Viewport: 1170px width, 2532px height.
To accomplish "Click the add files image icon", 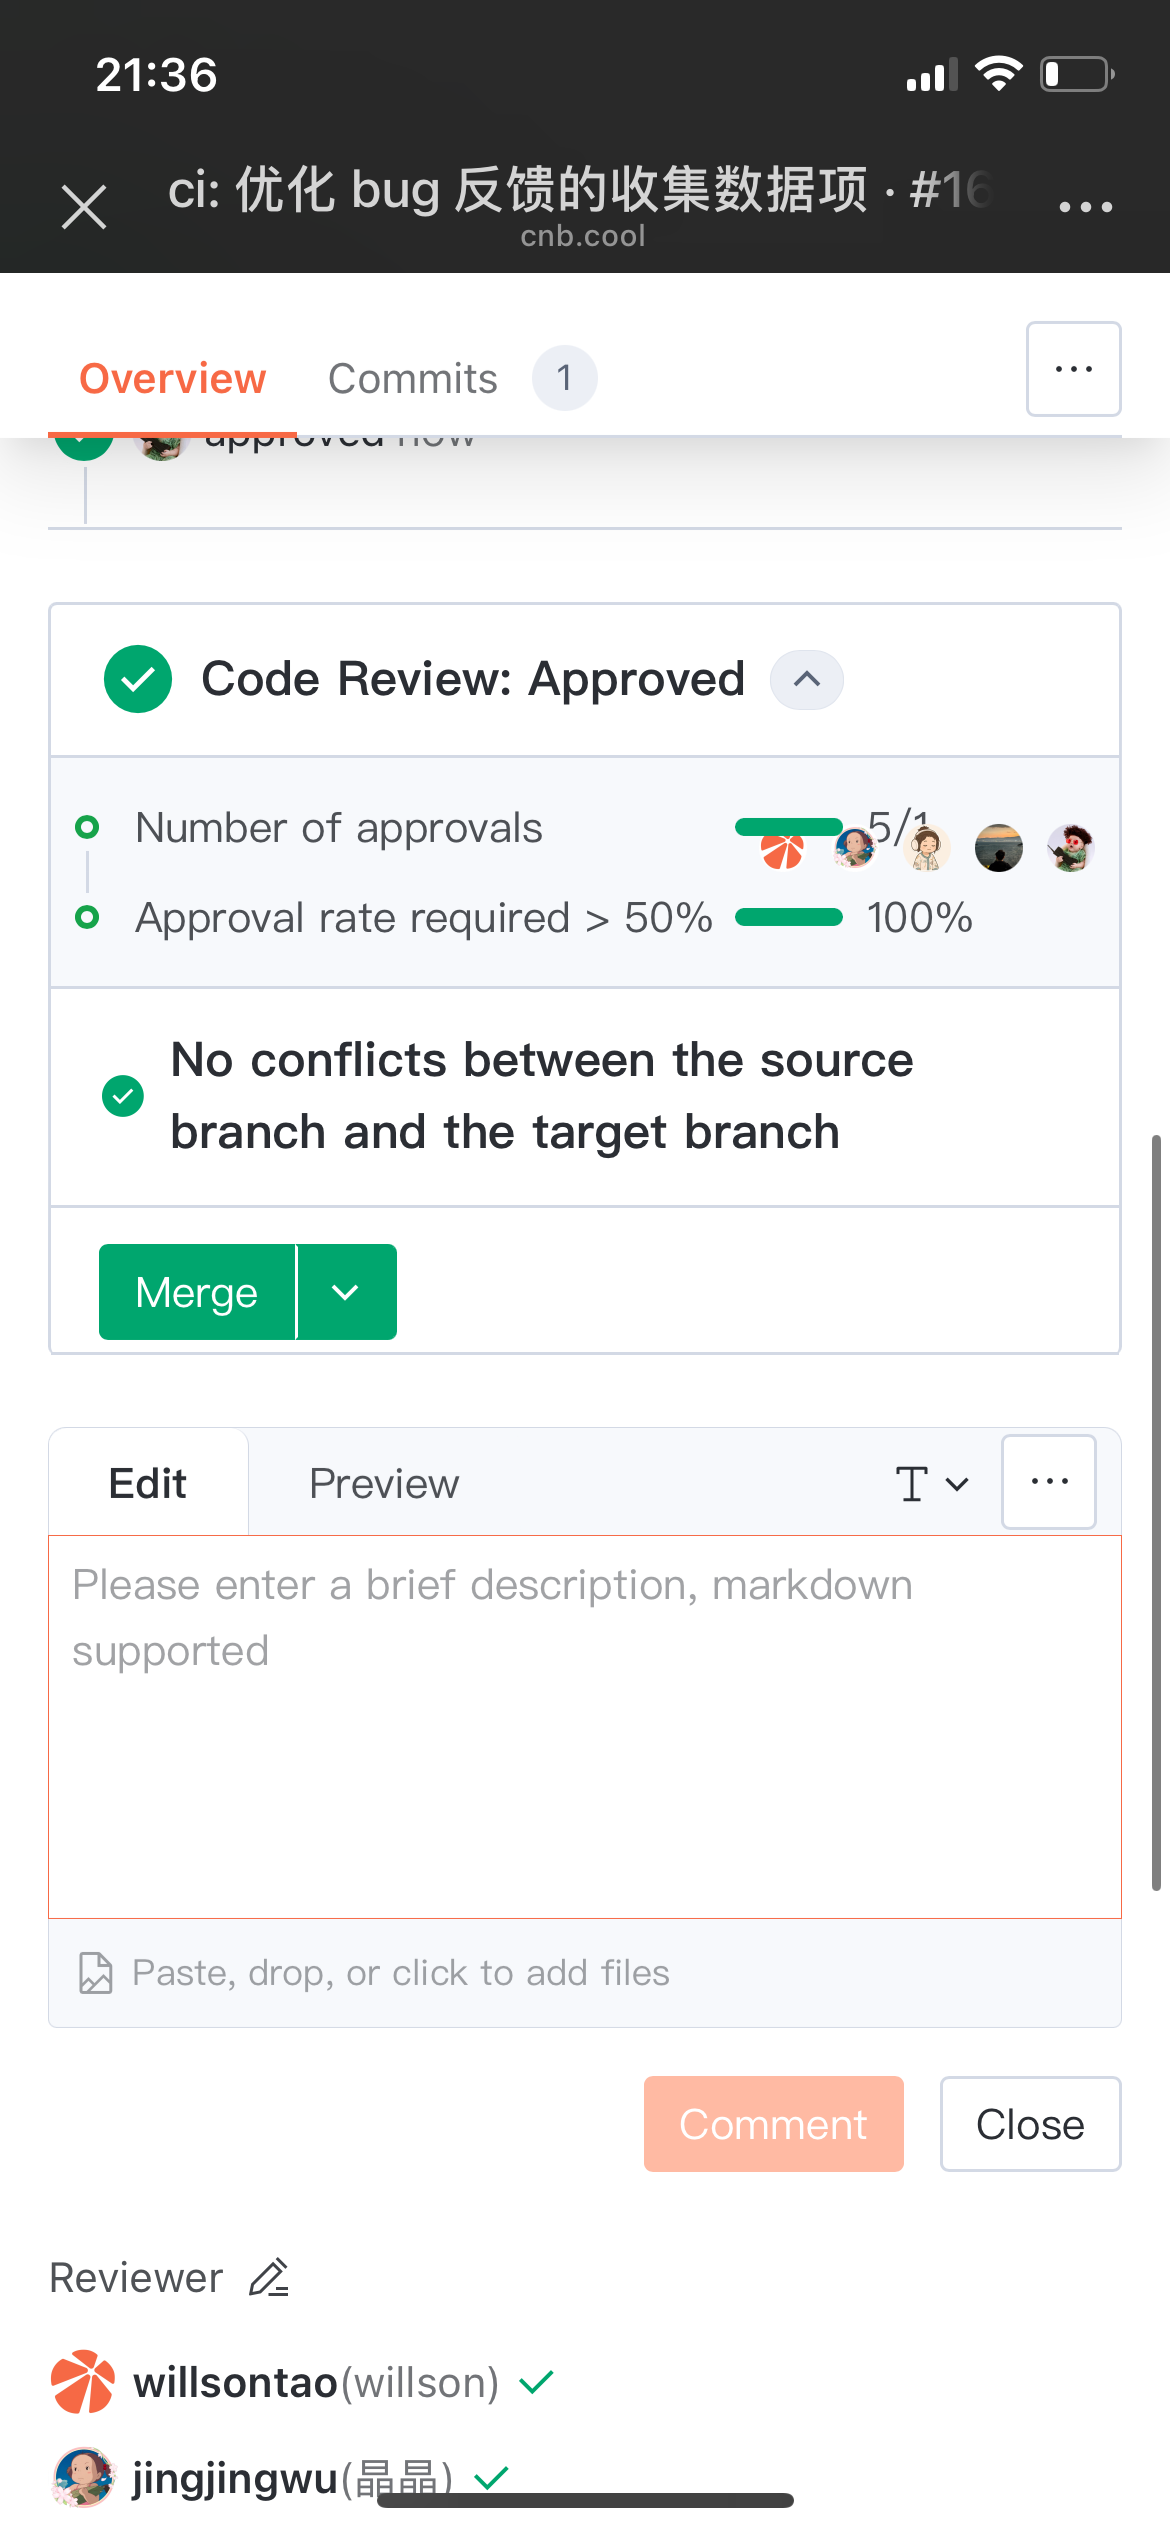I will tap(96, 1973).
